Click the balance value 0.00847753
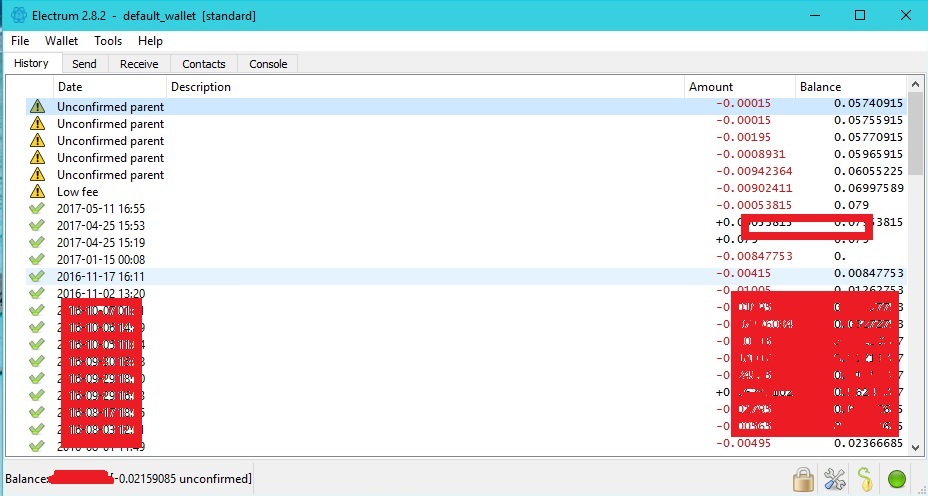928x496 pixels. click(x=869, y=273)
